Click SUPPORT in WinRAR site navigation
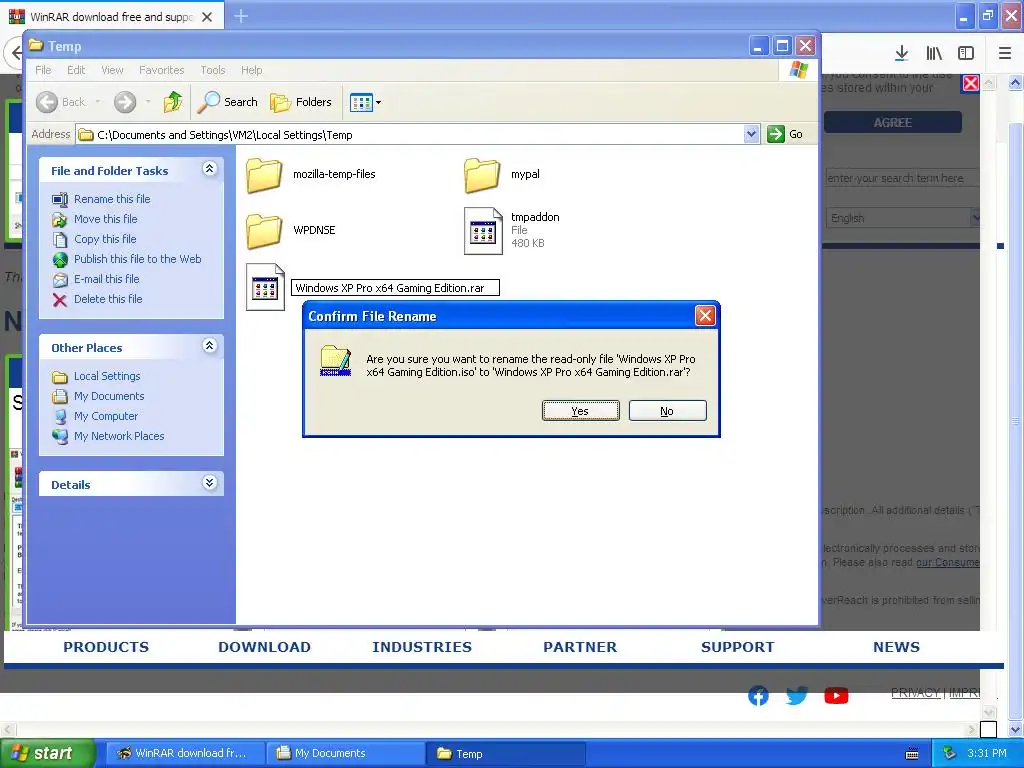 (x=737, y=647)
